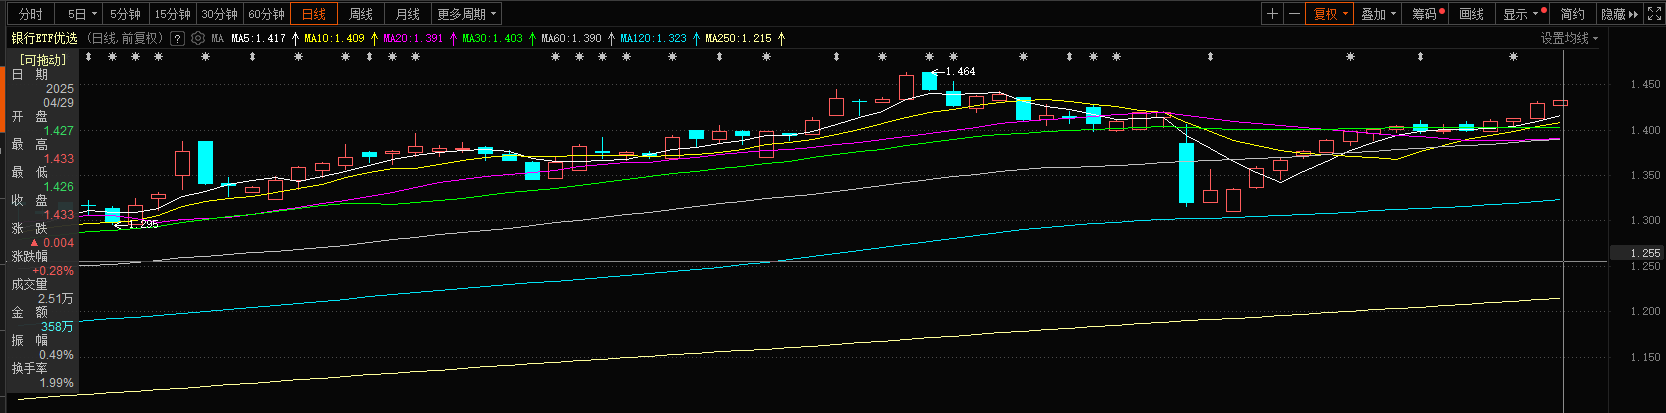Toggle the 简约 simplified mode
The height and width of the screenshot is (413, 1666).
click(1573, 14)
